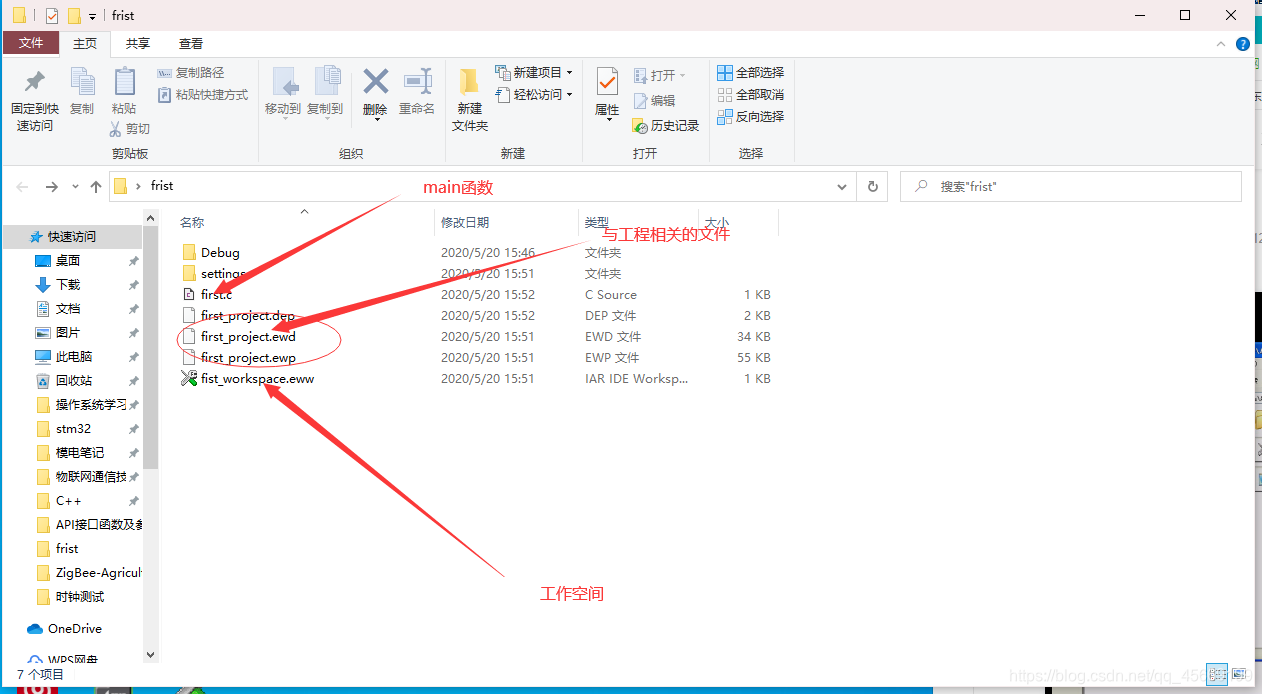Click the Copy icon in ribbon

click(82, 82)
